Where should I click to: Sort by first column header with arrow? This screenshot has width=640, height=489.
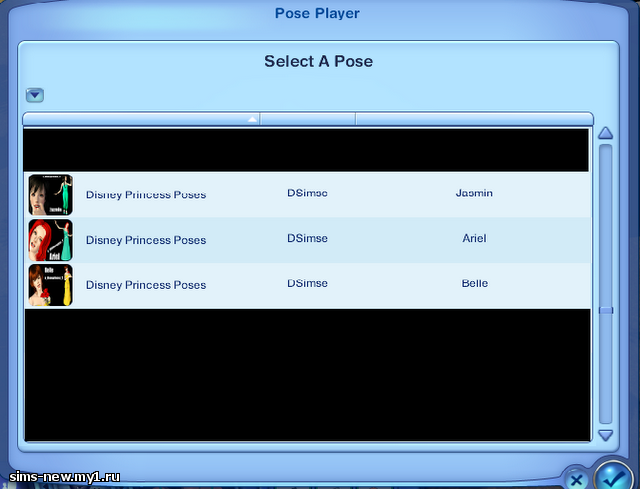click(x=141, y=119)
